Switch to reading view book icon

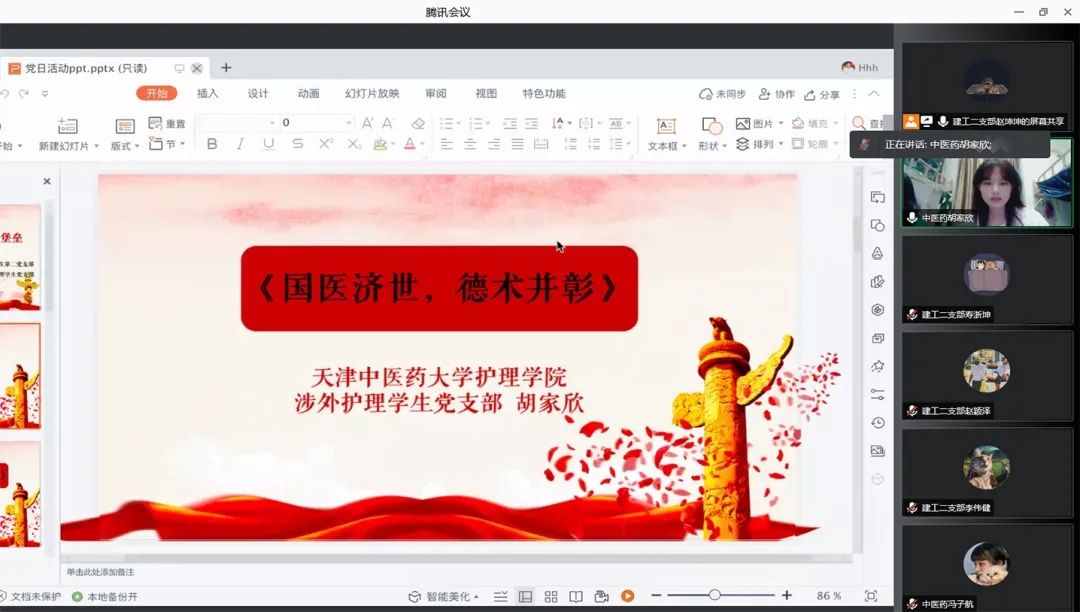pos(576,596)
